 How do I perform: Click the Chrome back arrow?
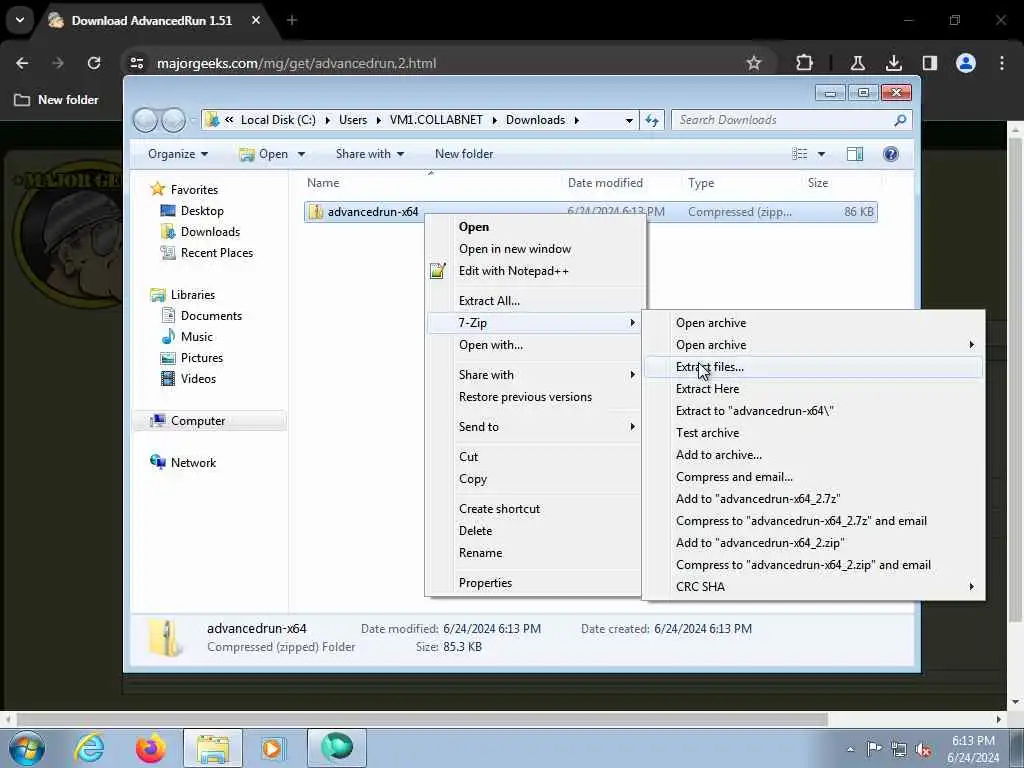(22, 63)
